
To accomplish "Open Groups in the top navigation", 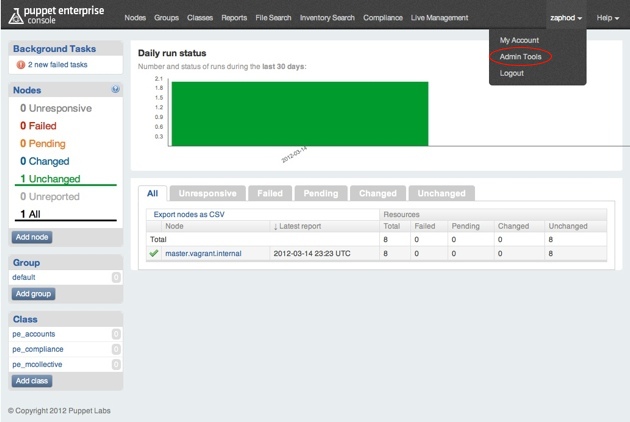I will coord(166,18).
